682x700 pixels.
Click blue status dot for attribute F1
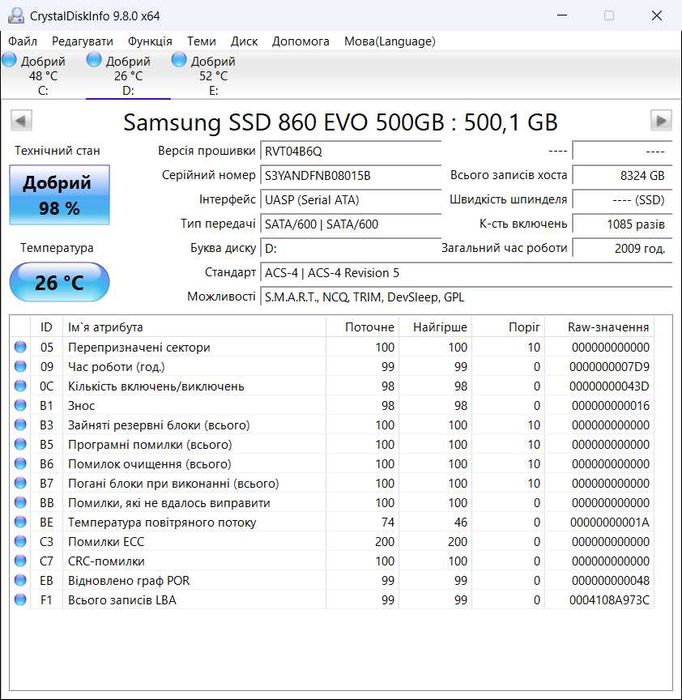pyautogui.click(x=20, y=600)
